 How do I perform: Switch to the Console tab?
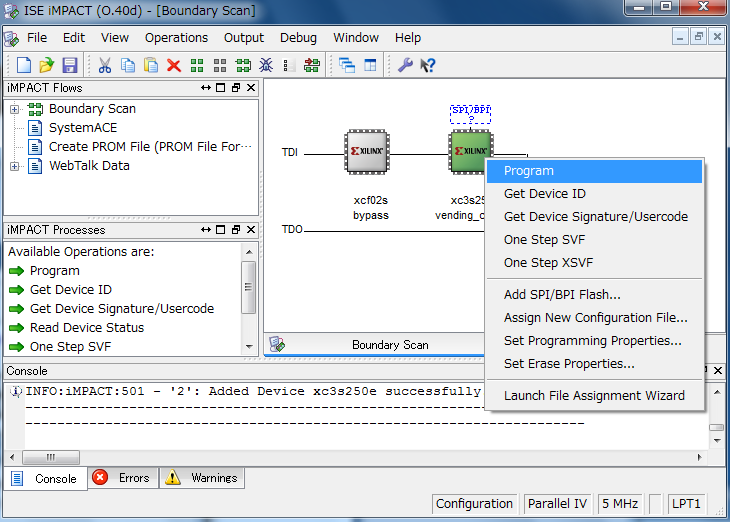point(45,479)
